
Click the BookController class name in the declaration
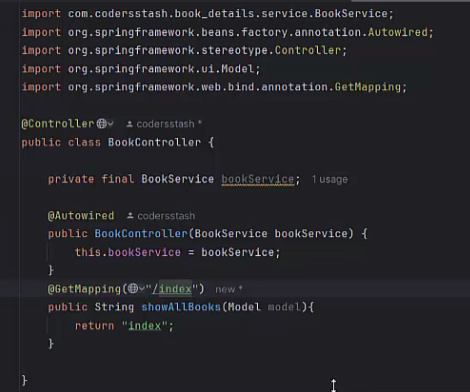click(x=154, y=142)
